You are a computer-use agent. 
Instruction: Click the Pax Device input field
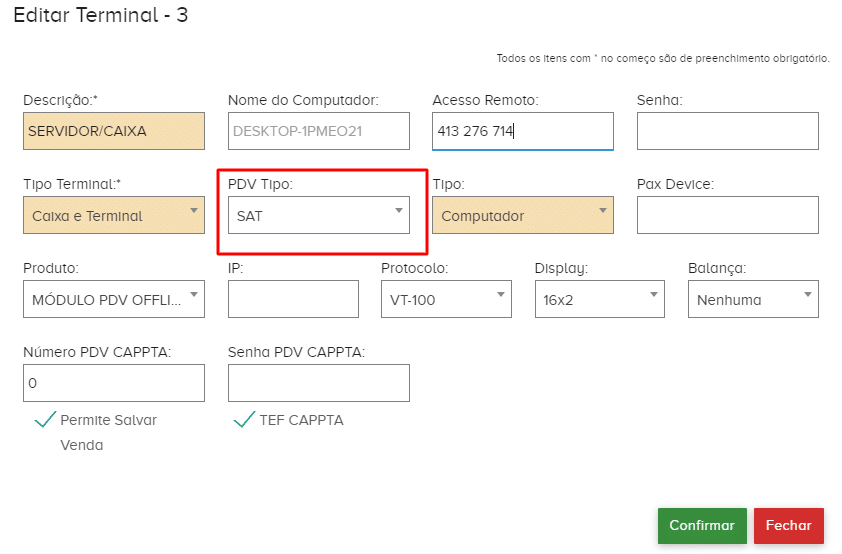click(727, 215)
